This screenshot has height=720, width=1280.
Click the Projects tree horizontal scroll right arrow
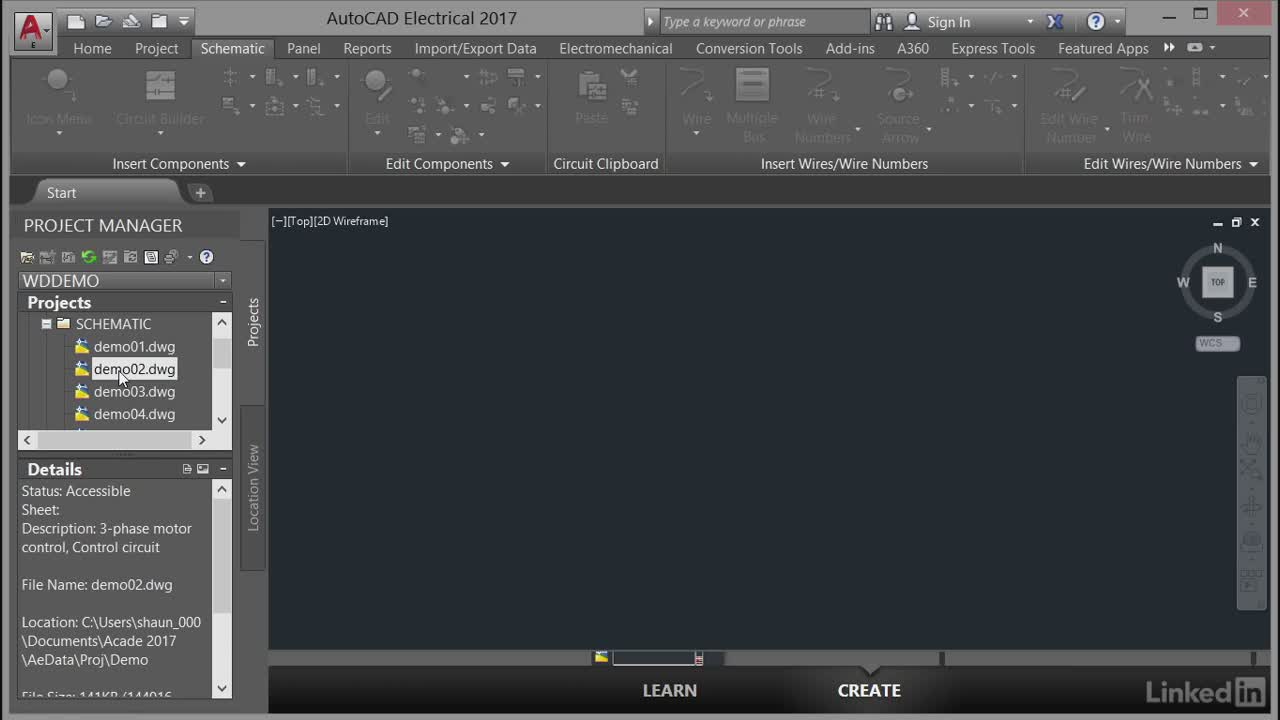click(x=202, y=440)
